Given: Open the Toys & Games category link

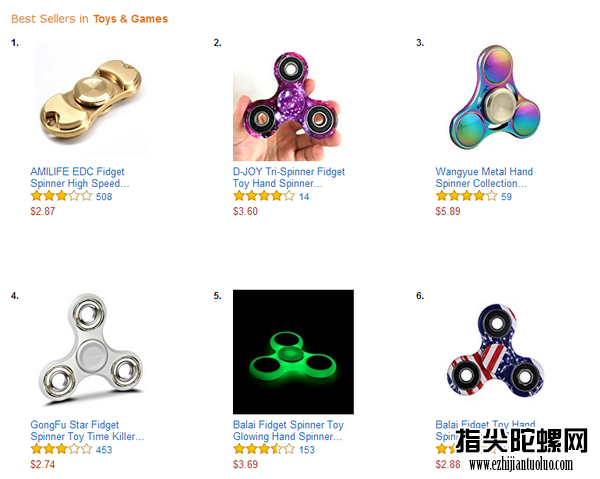Looking at the screenshot, I should pyautogui.click(x=130, y=19).
